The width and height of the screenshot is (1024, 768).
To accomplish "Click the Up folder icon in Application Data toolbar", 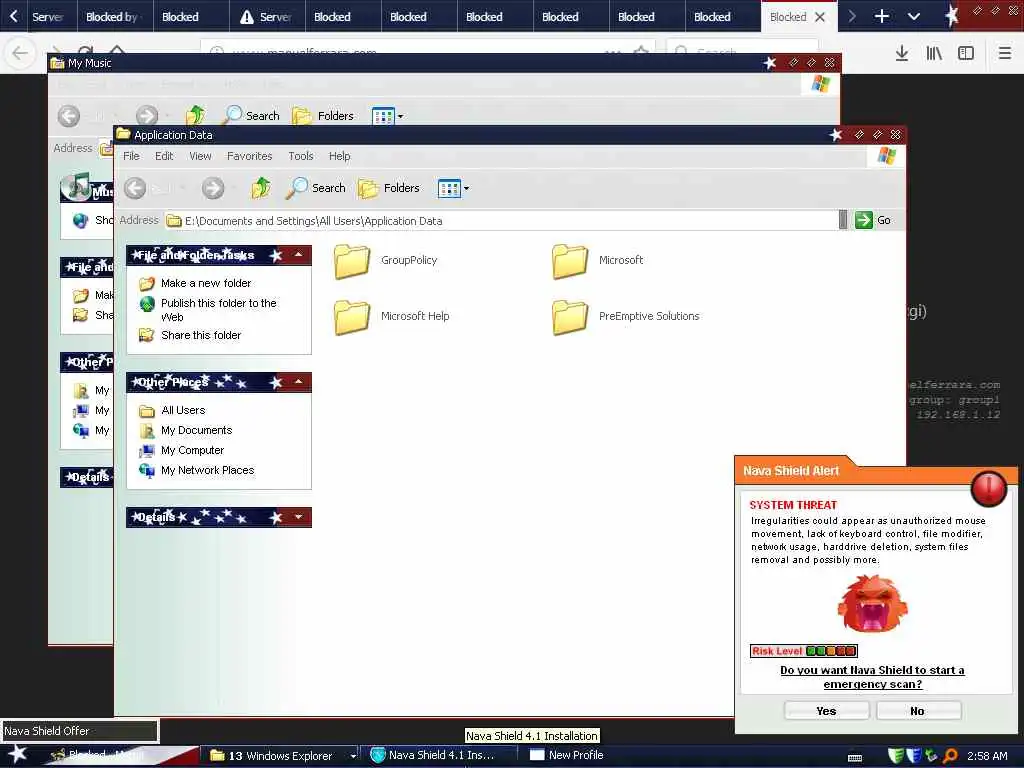I will click(261, 188).
